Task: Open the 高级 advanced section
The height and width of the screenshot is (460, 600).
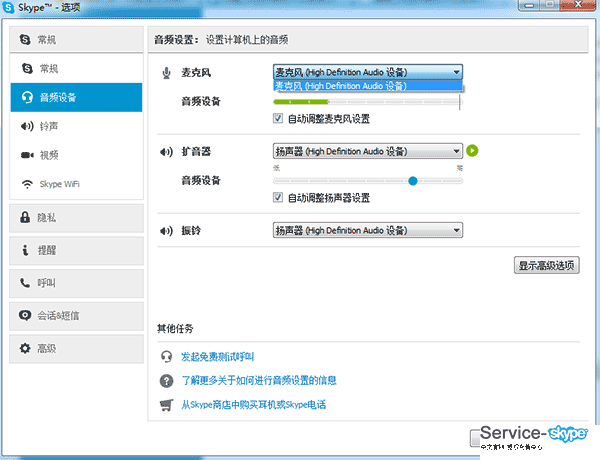Action: (77, 349)
